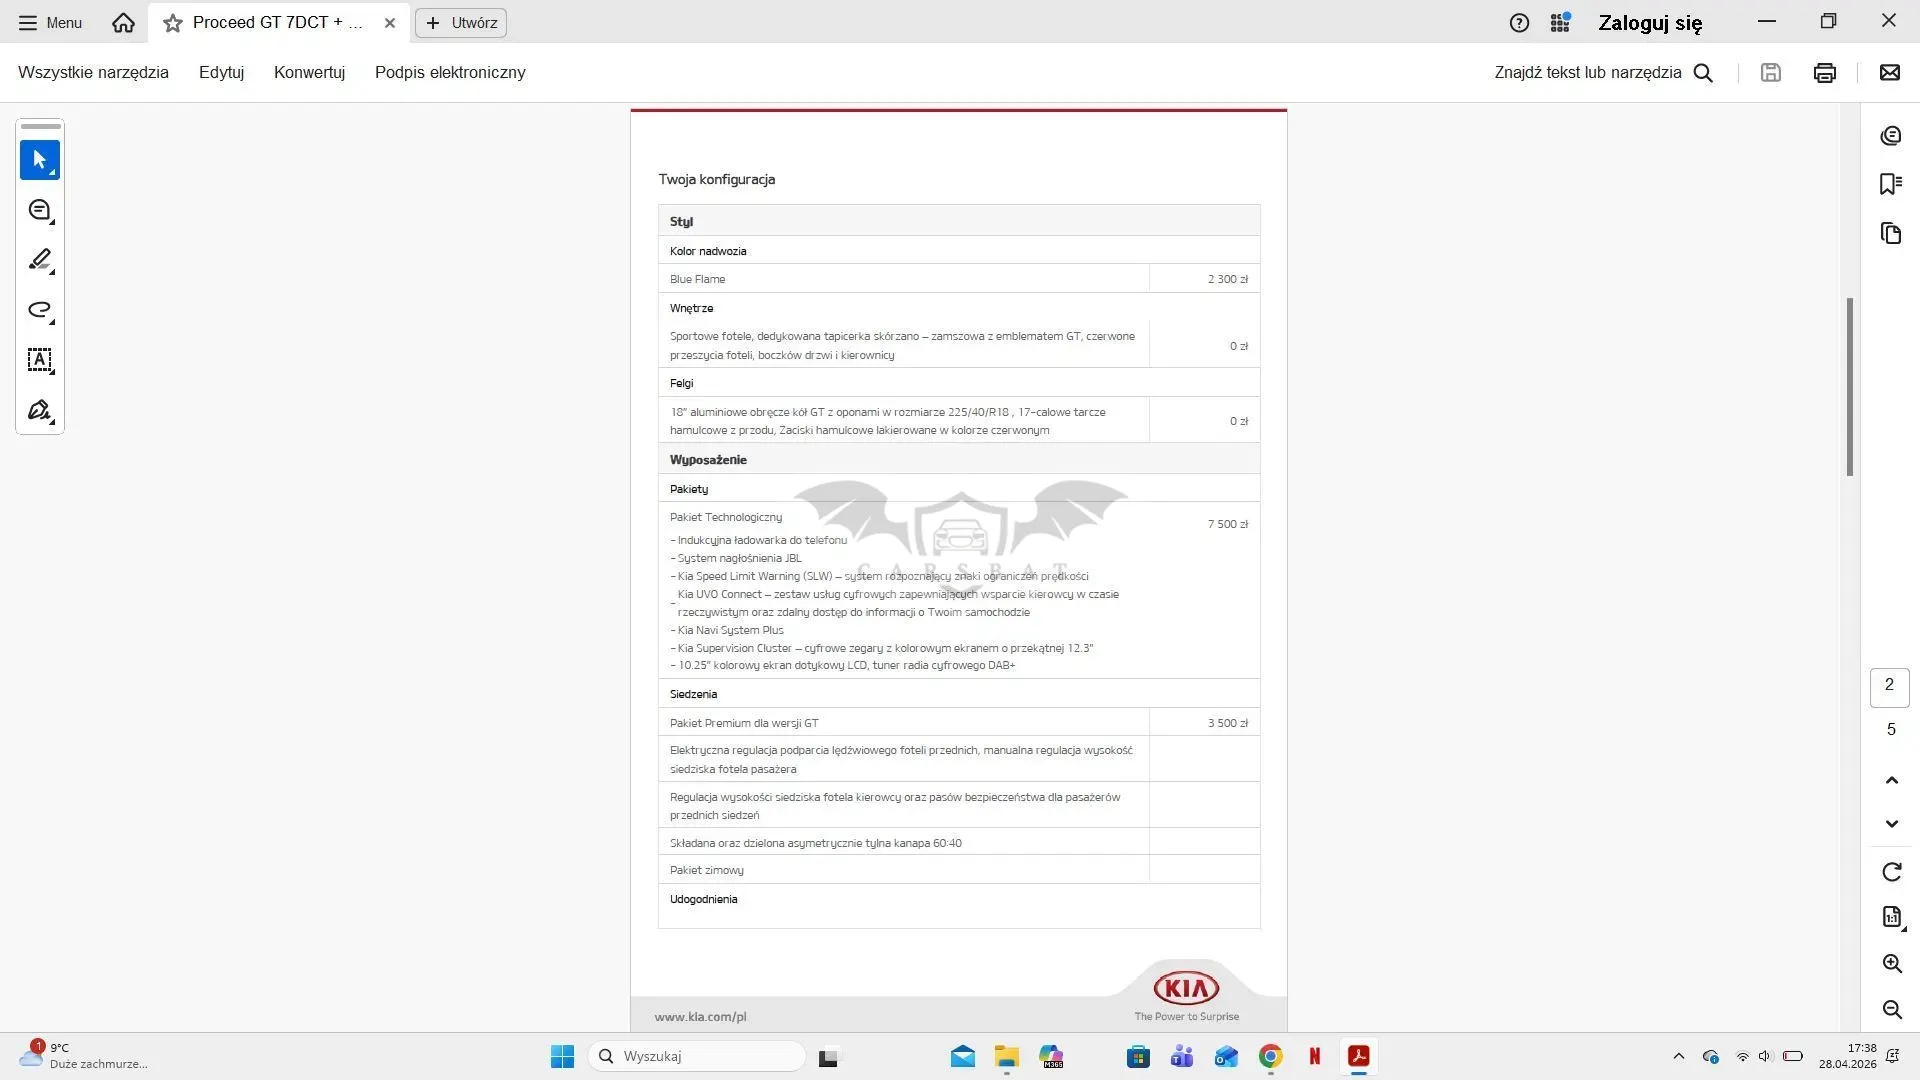
Task: Star the Proceed GT 7DCT document
Action: pos(173,23)
